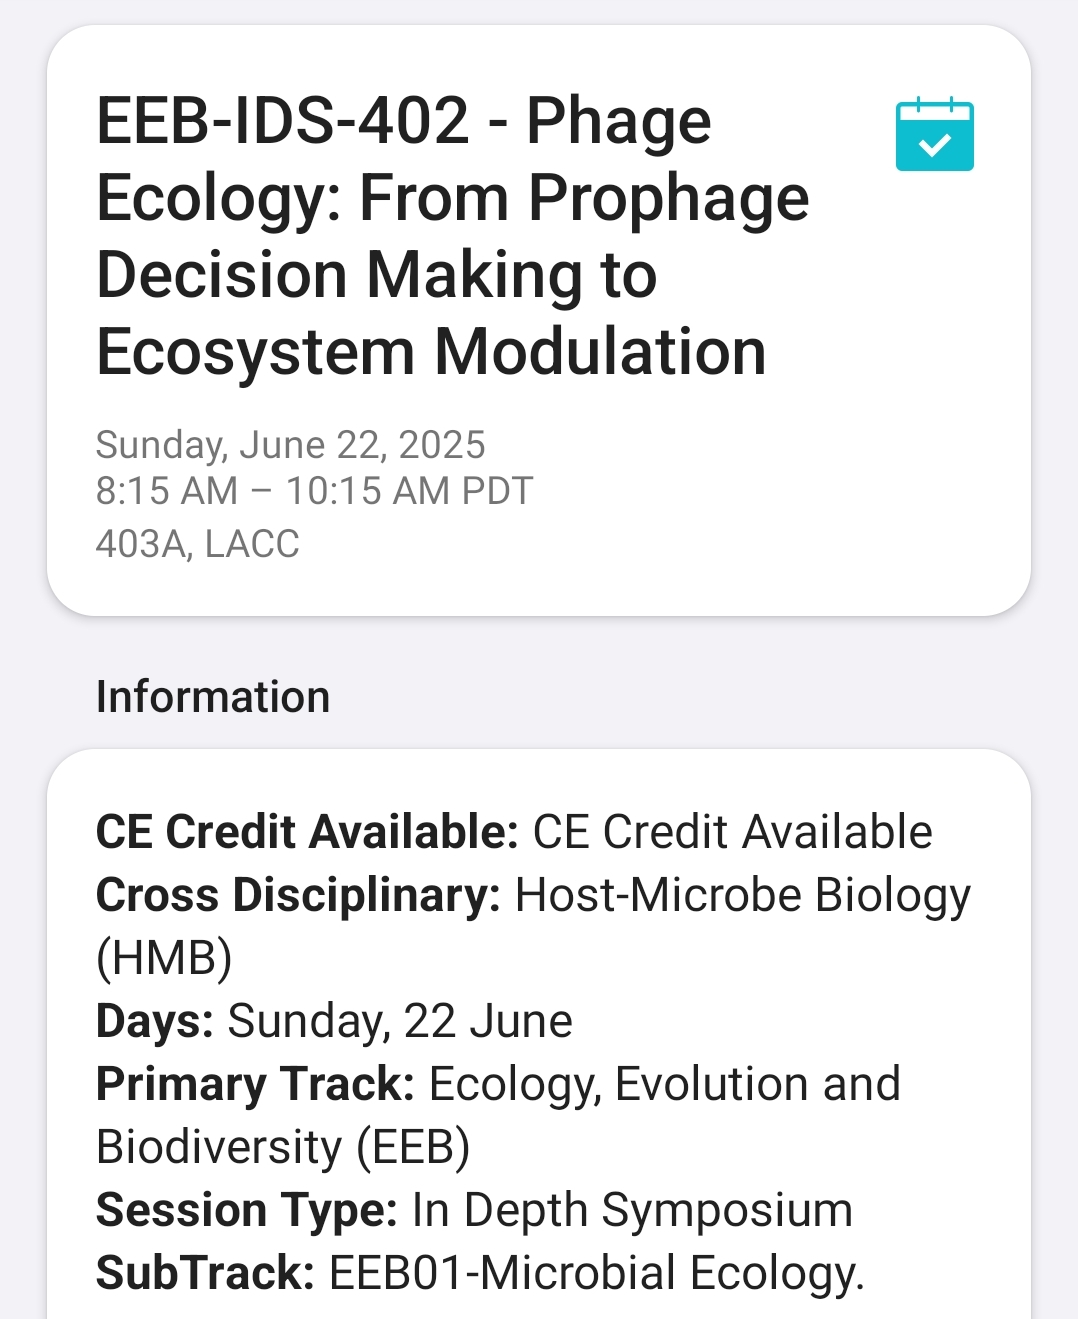Viewport: 1078px width, 1319px height.
Task: Tap the Primary Track label
Action: click(x=255, y=1084)
